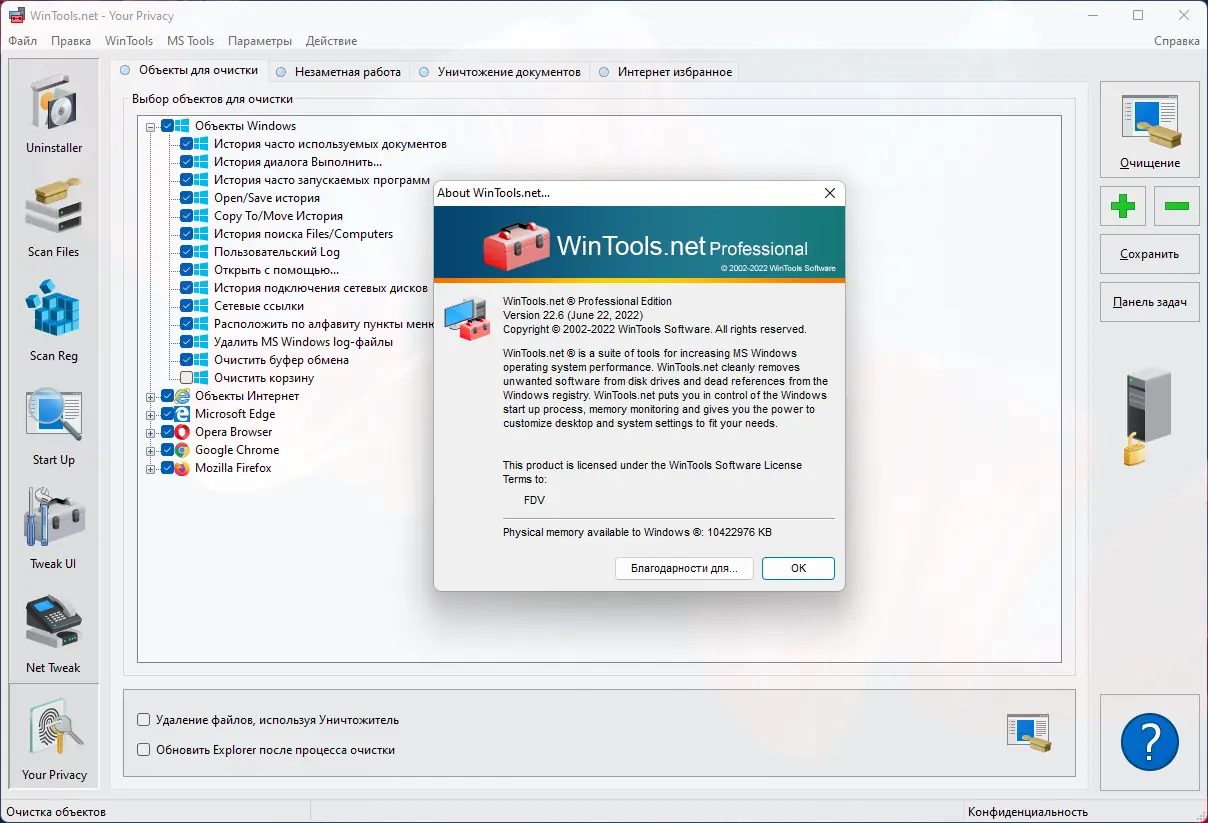Viewport: 1208px width, 823px height.
Task: Expand the Mozilla Firefox node
Action: [151, 469]
